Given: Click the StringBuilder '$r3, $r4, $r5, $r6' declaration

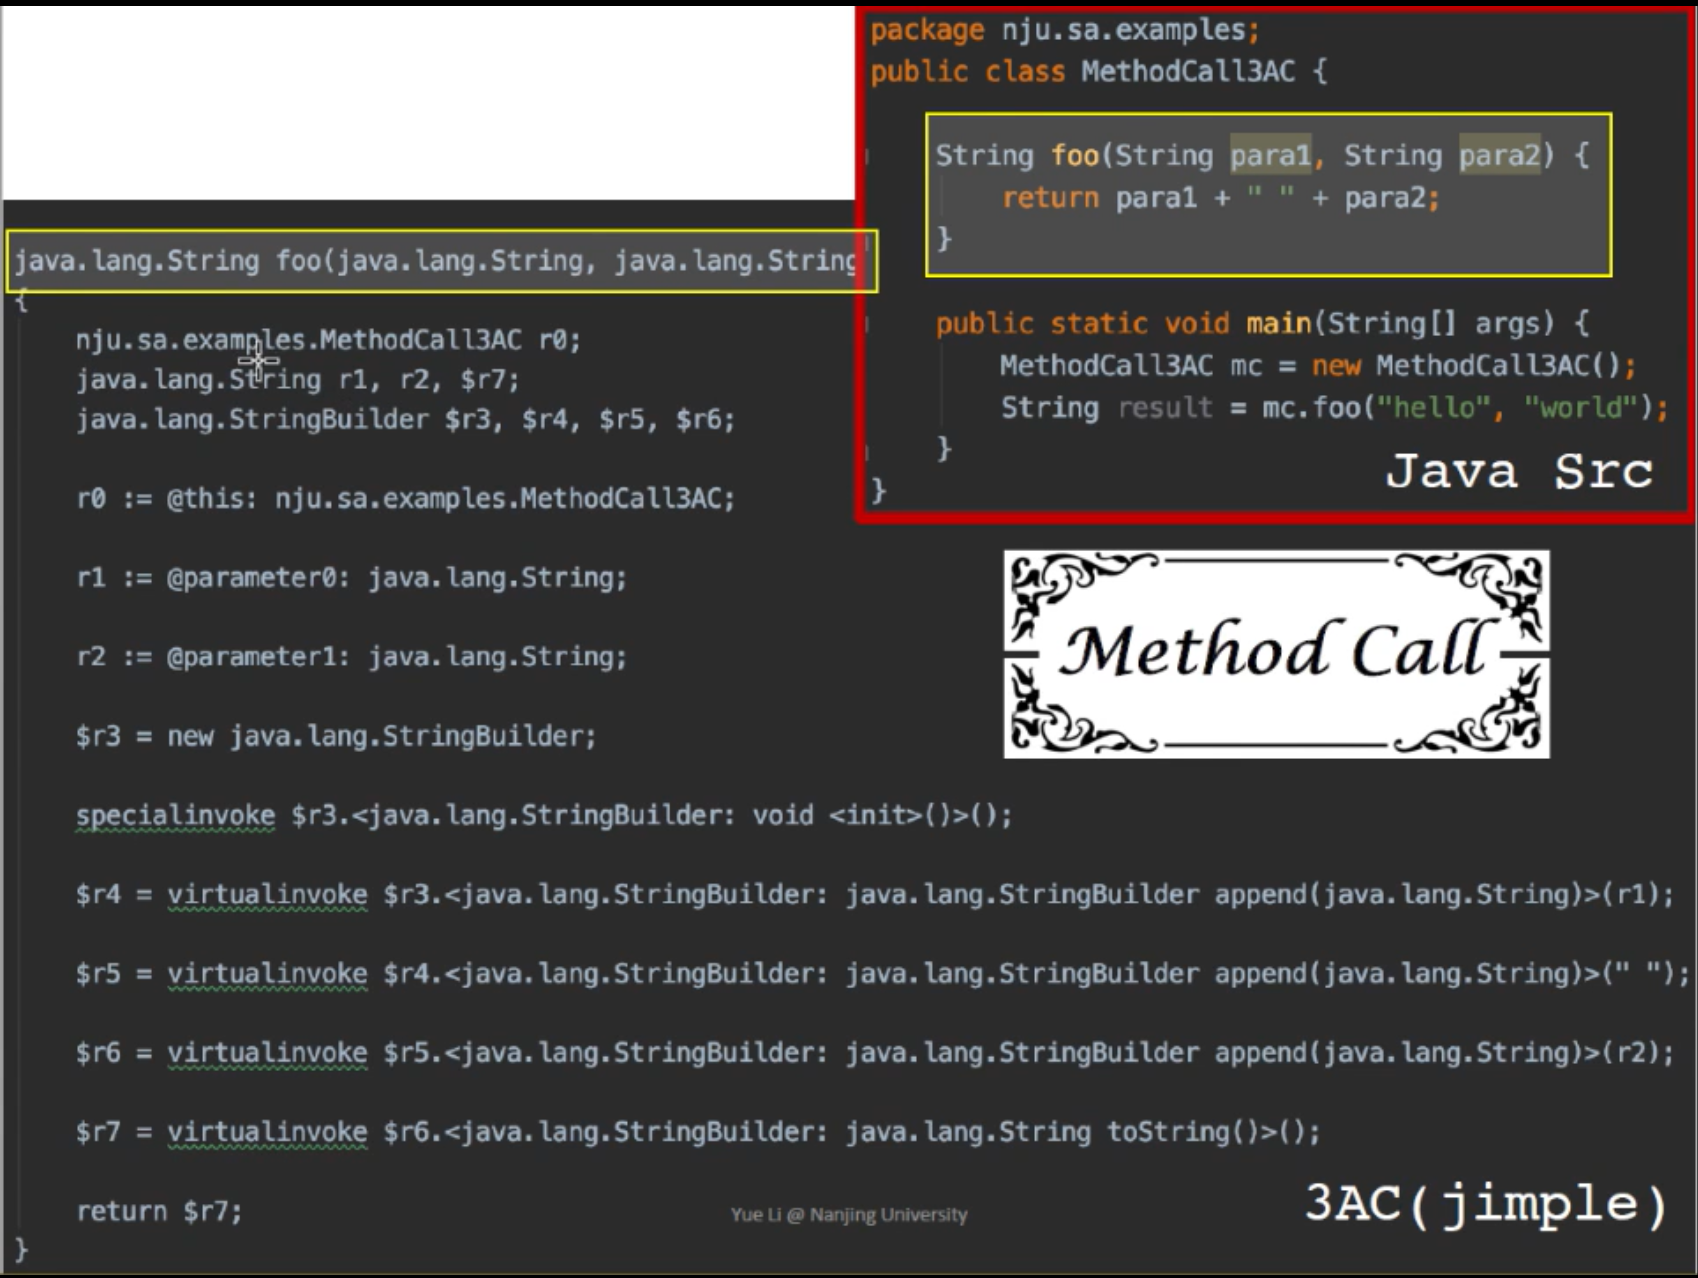Looking at the screenshot, I should click(405, 419).
